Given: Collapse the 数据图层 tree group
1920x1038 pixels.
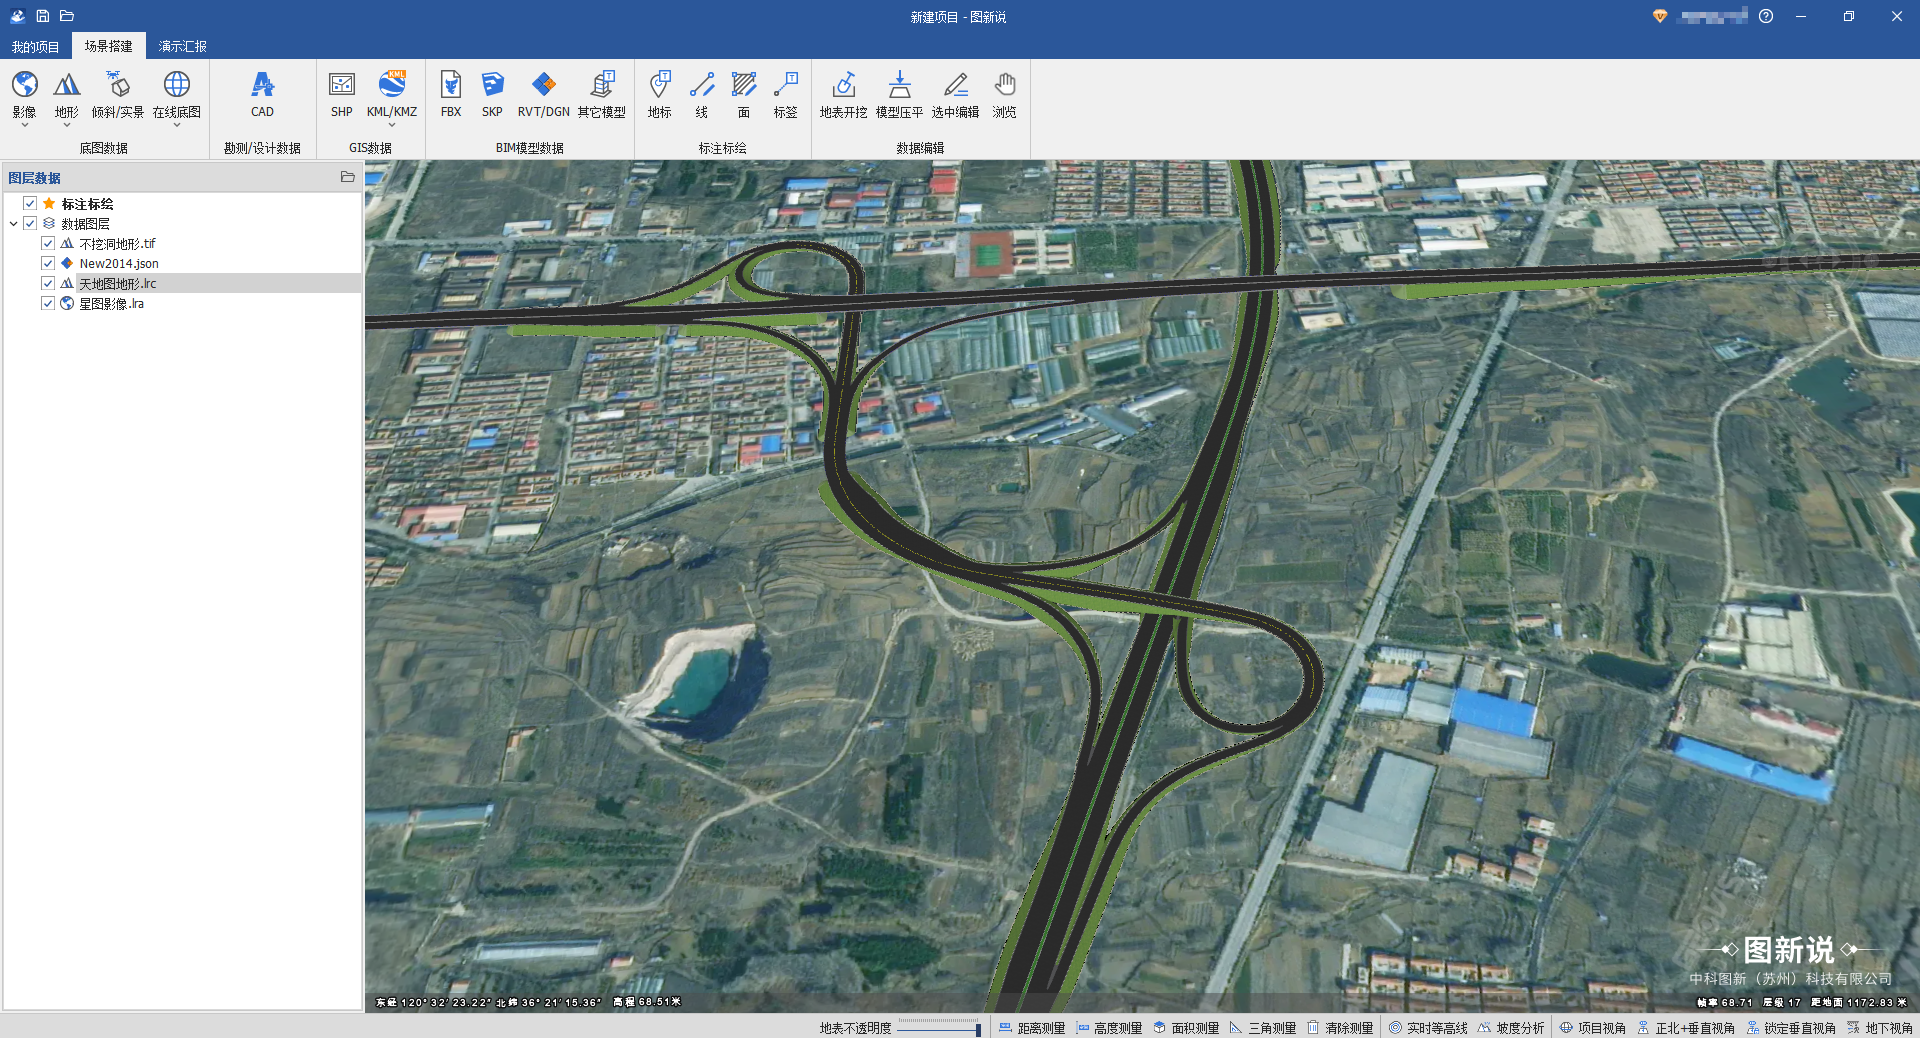Looking at the screenshot, I should click(13, 224).
